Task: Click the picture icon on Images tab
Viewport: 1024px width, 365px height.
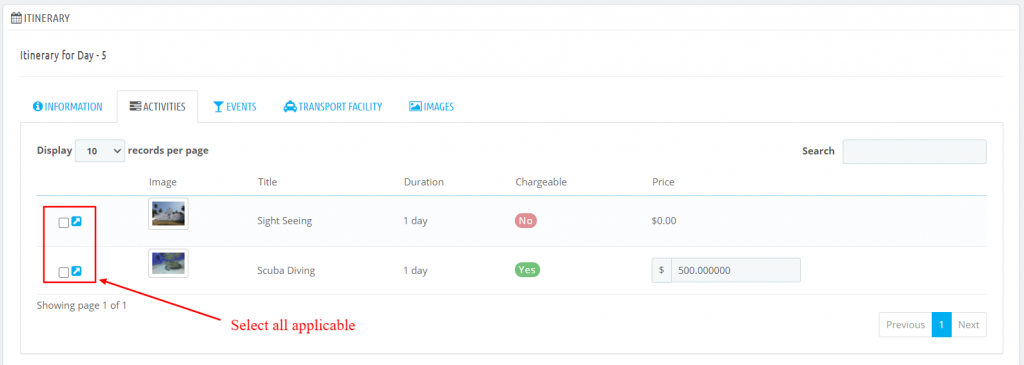Action: click(415, 106)
